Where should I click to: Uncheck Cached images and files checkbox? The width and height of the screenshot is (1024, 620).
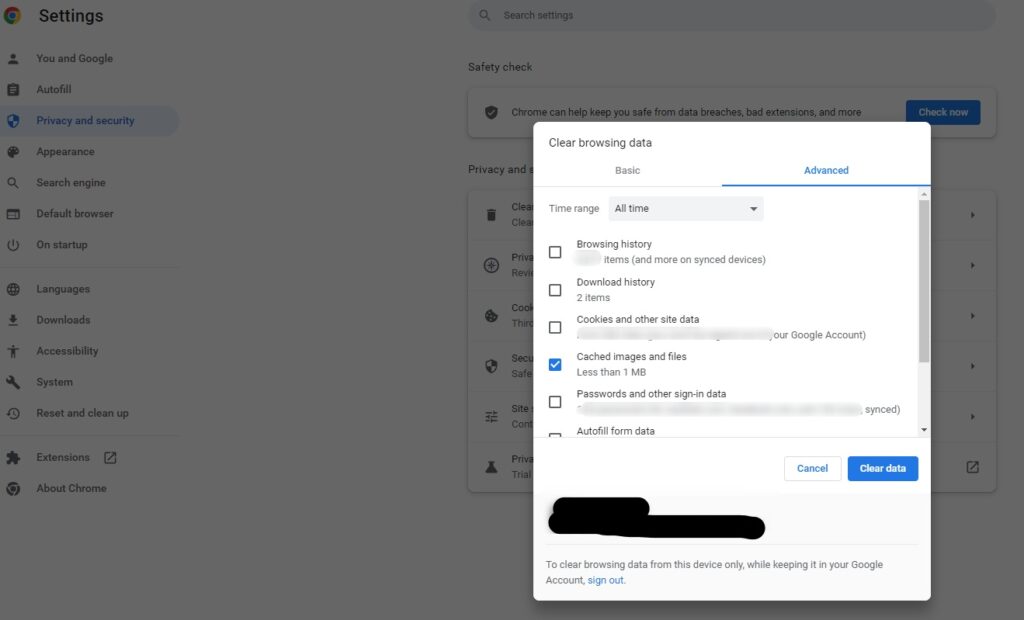tap(555, 365)
